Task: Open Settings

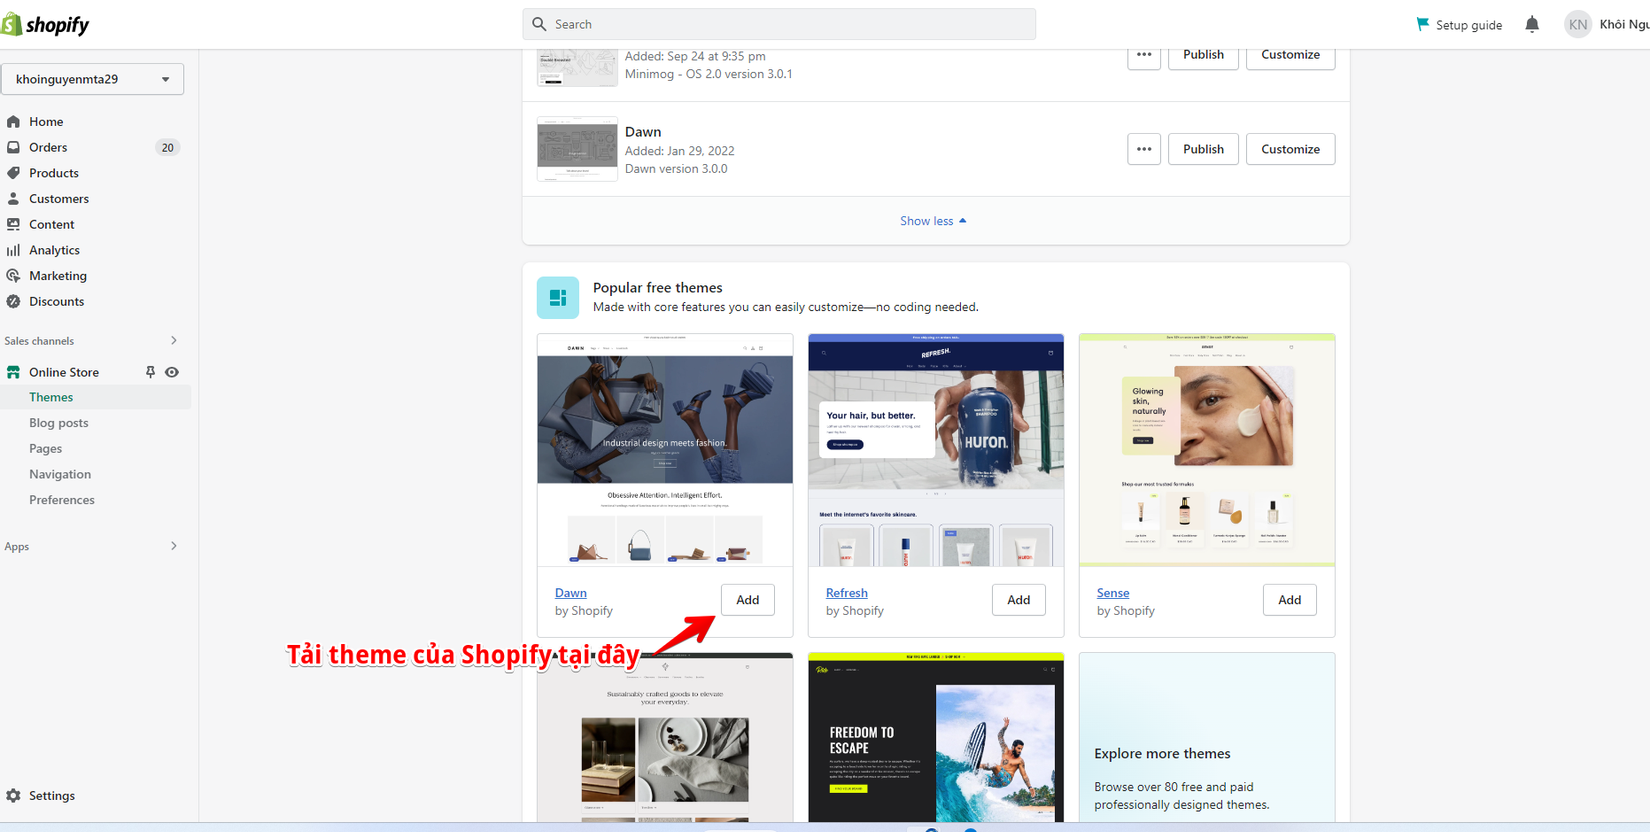Action: click(x=52, y=796)
